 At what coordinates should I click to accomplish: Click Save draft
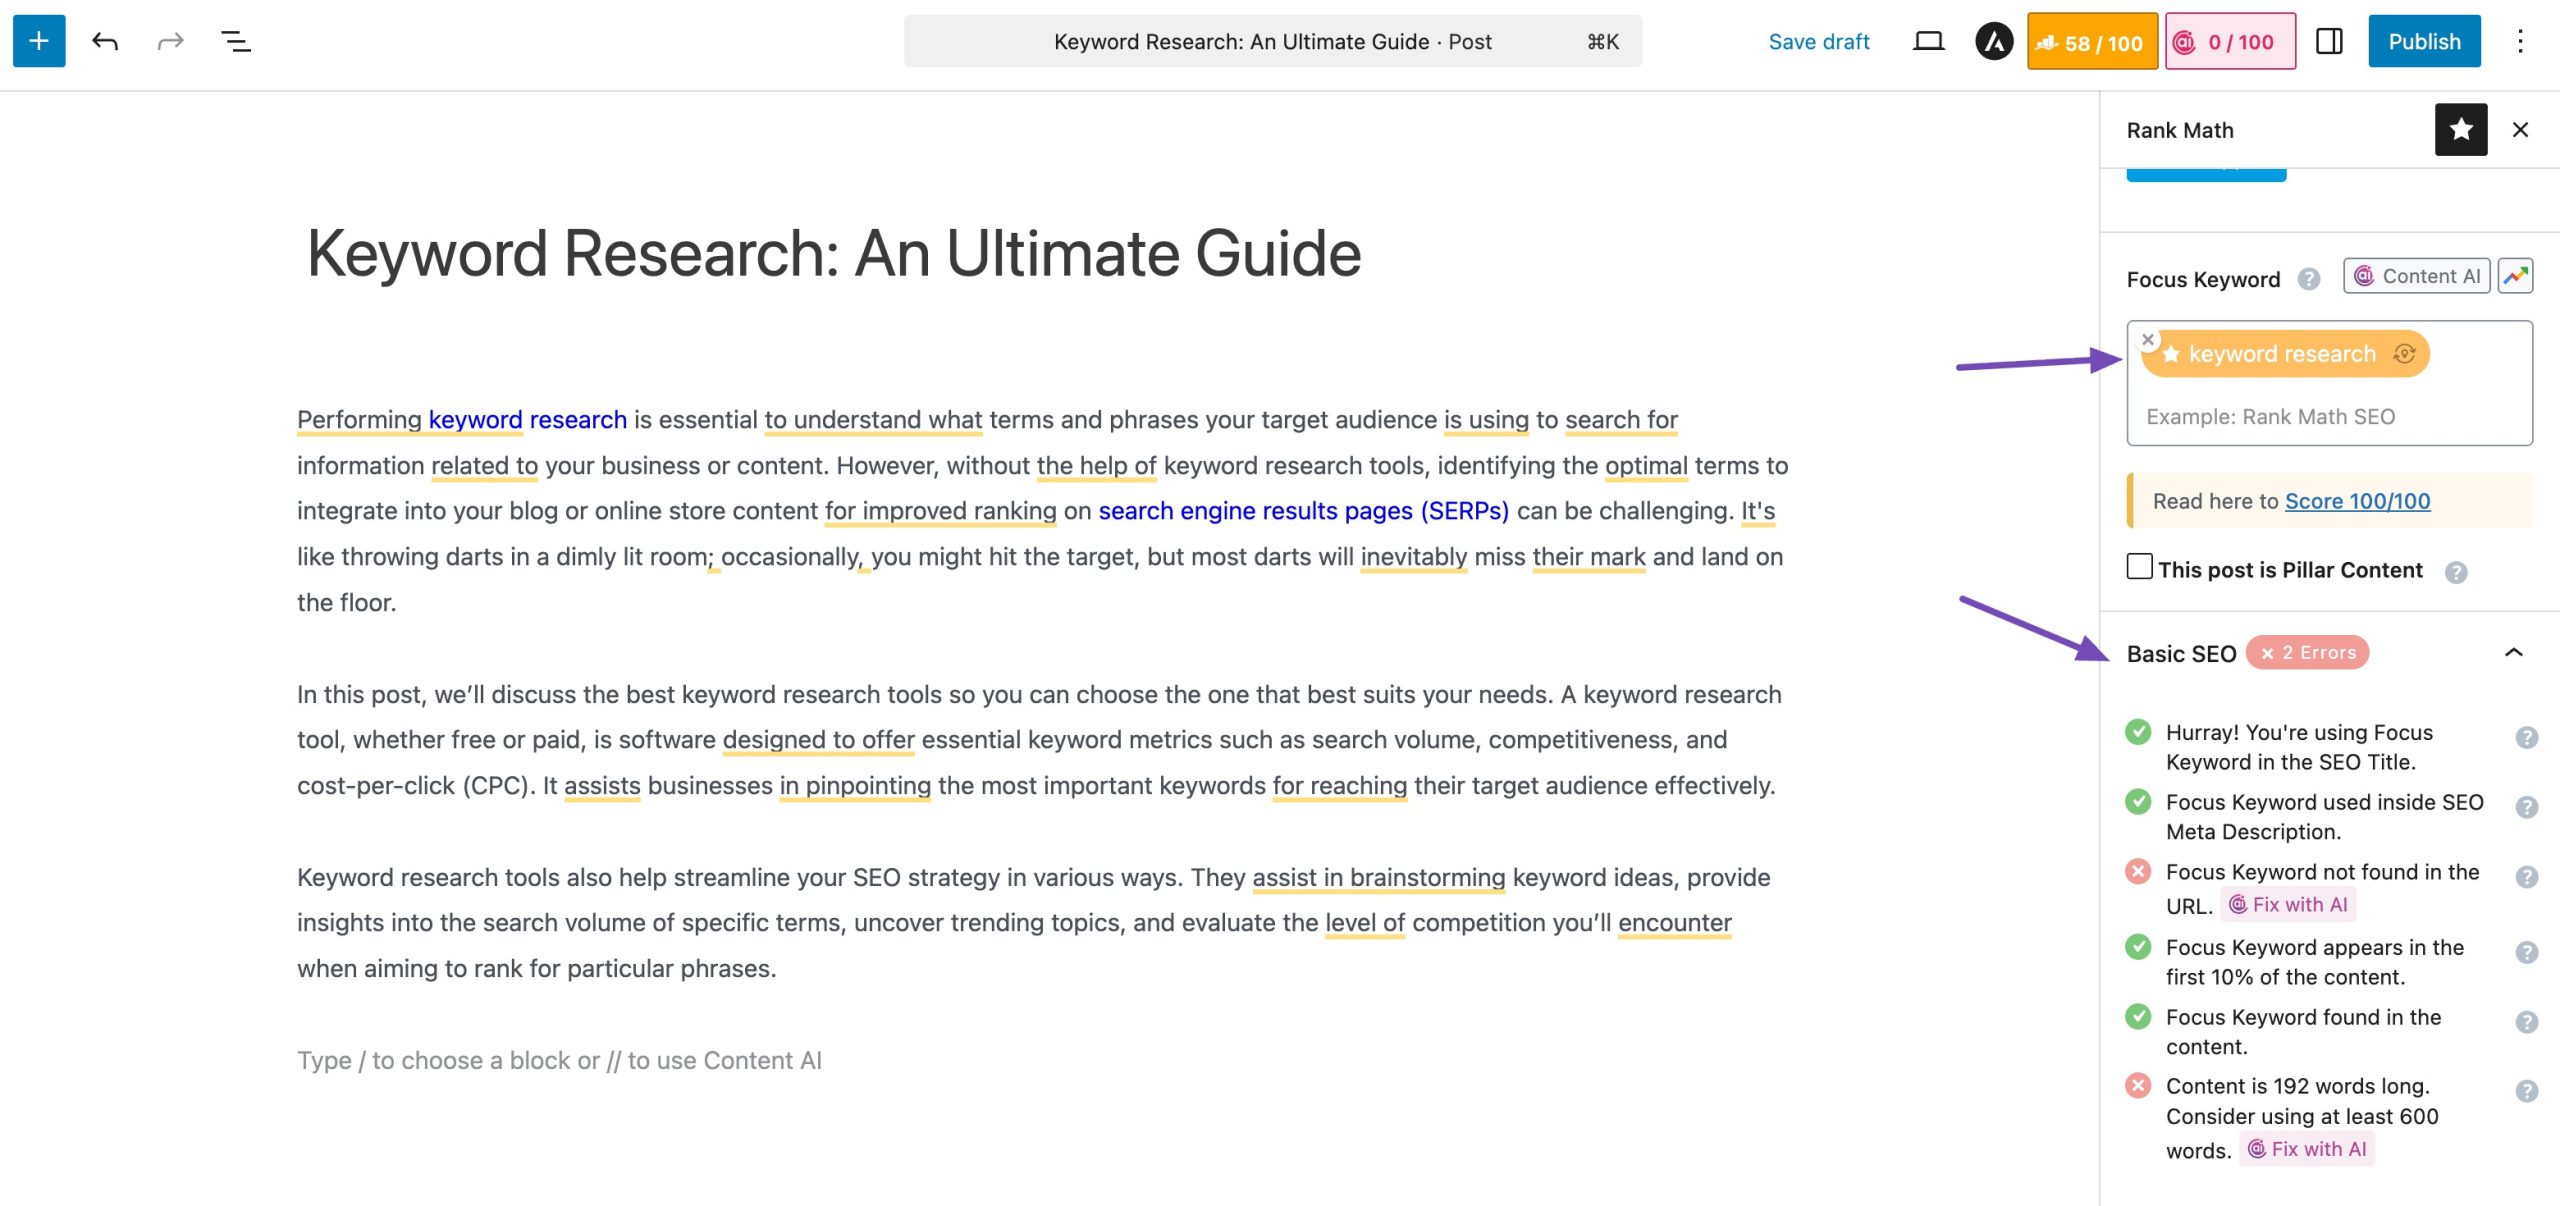click(1818, 41)
